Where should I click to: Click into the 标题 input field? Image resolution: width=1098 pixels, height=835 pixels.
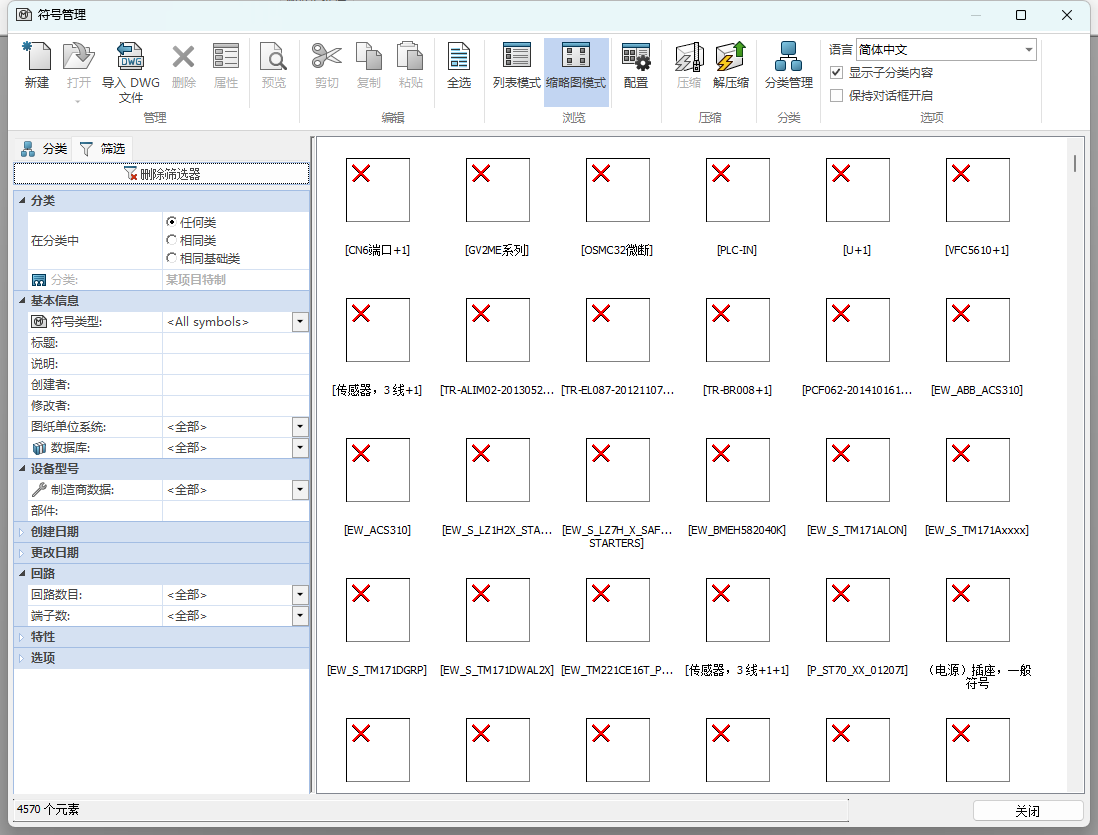(x=235, y=343)
